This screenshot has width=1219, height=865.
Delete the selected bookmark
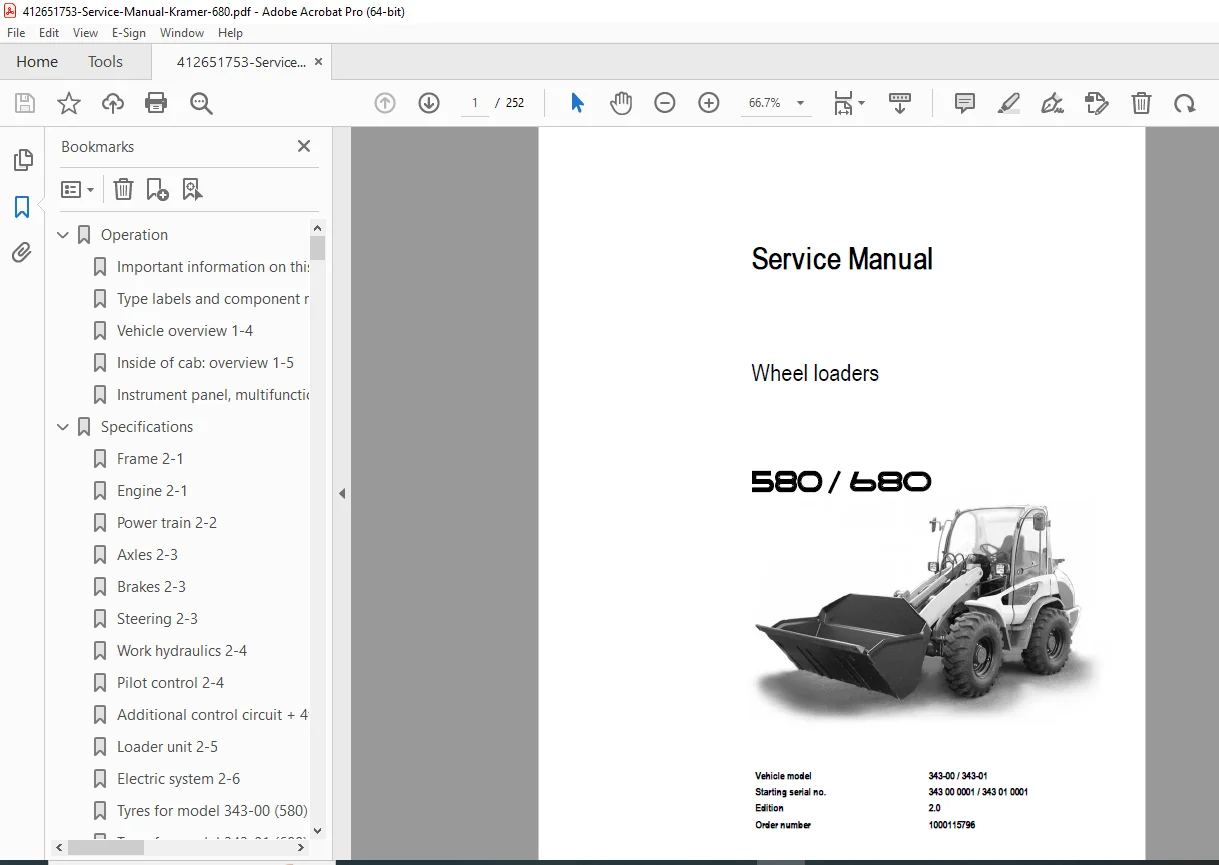point(123,189)
